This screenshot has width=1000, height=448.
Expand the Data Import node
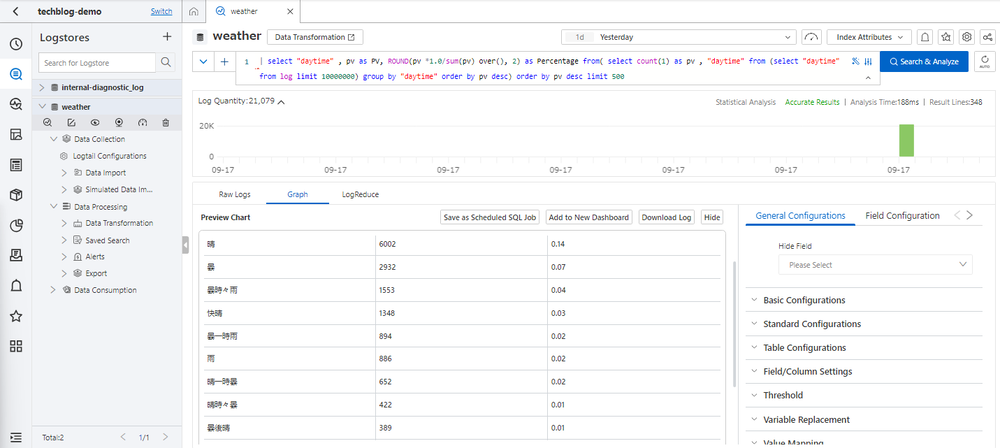(64, 172)
